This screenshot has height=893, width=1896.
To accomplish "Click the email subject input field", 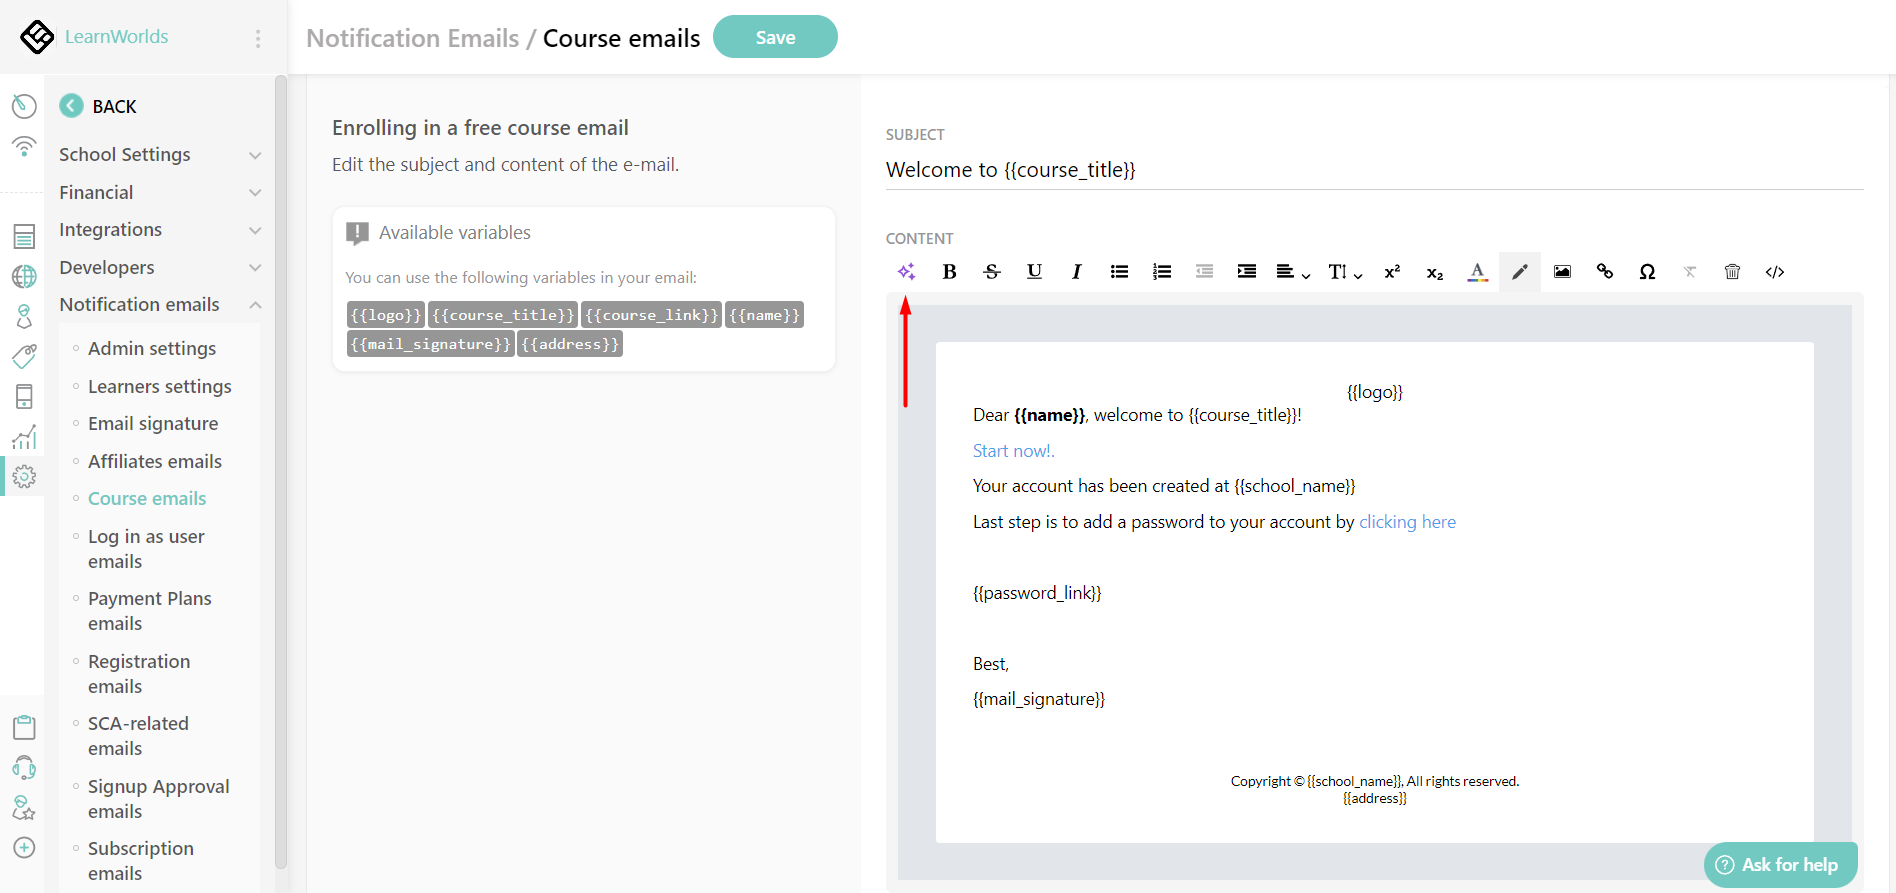I will pos(1373,170).
